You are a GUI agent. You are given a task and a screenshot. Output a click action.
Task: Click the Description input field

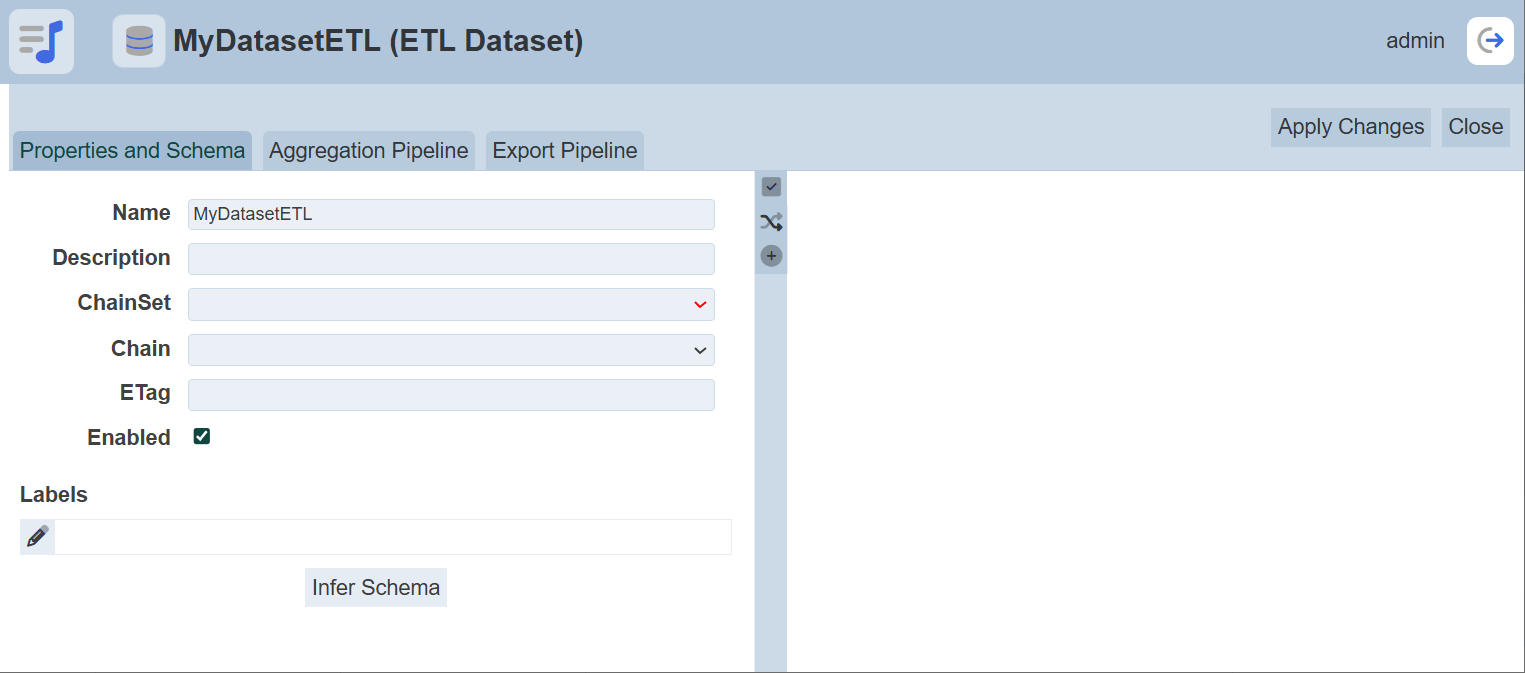coord(450,259)
